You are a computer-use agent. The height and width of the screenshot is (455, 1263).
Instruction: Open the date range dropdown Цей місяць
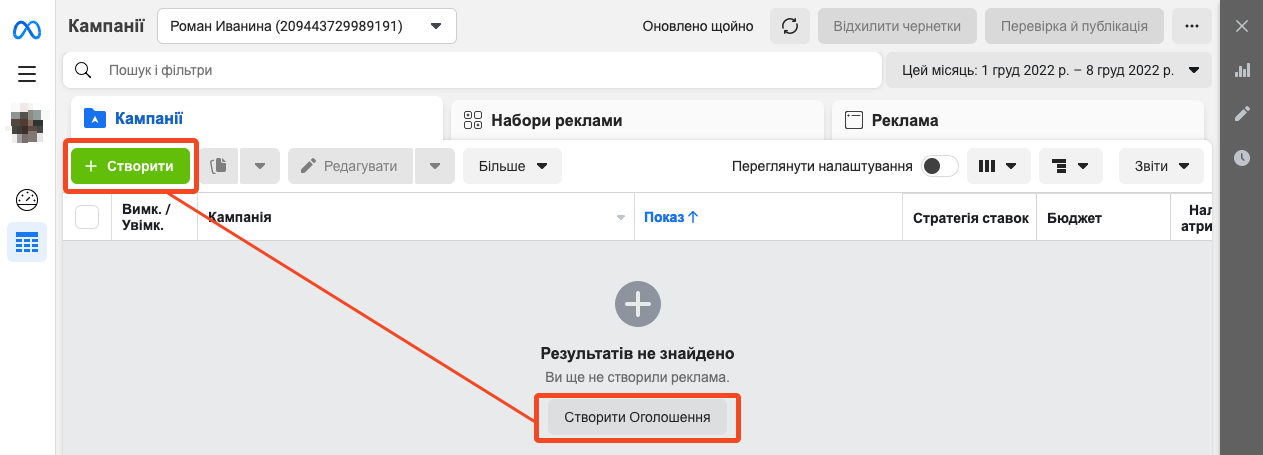(x=1048, y=71)
